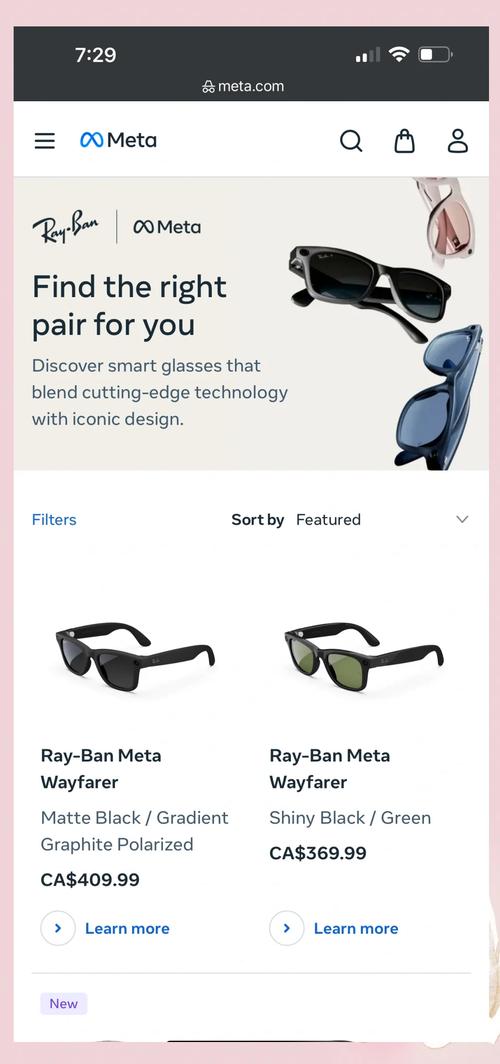
Task: Open Ray-Ban Meta Wayfarer Matte Black title
Action: 101,769
